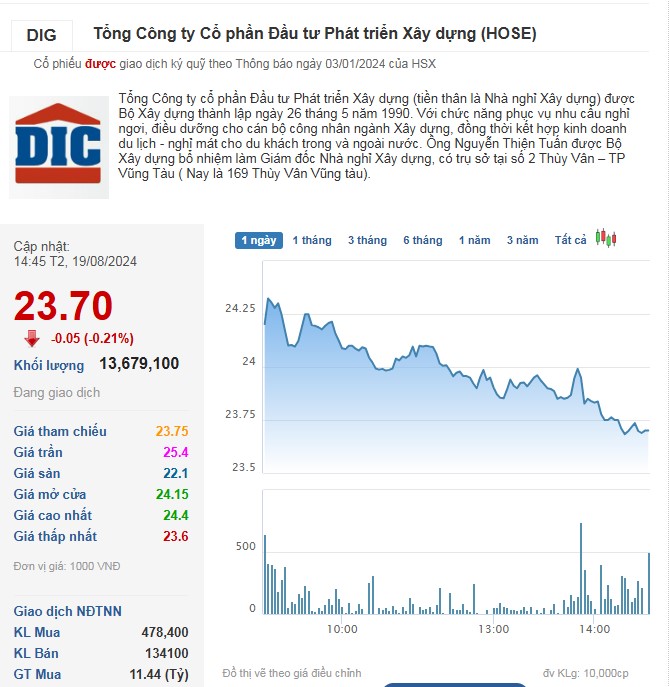The height and width of the screenshot is (687, 670).
Task: Switch chart to candlestick view icon
Action: pos(605,238)
